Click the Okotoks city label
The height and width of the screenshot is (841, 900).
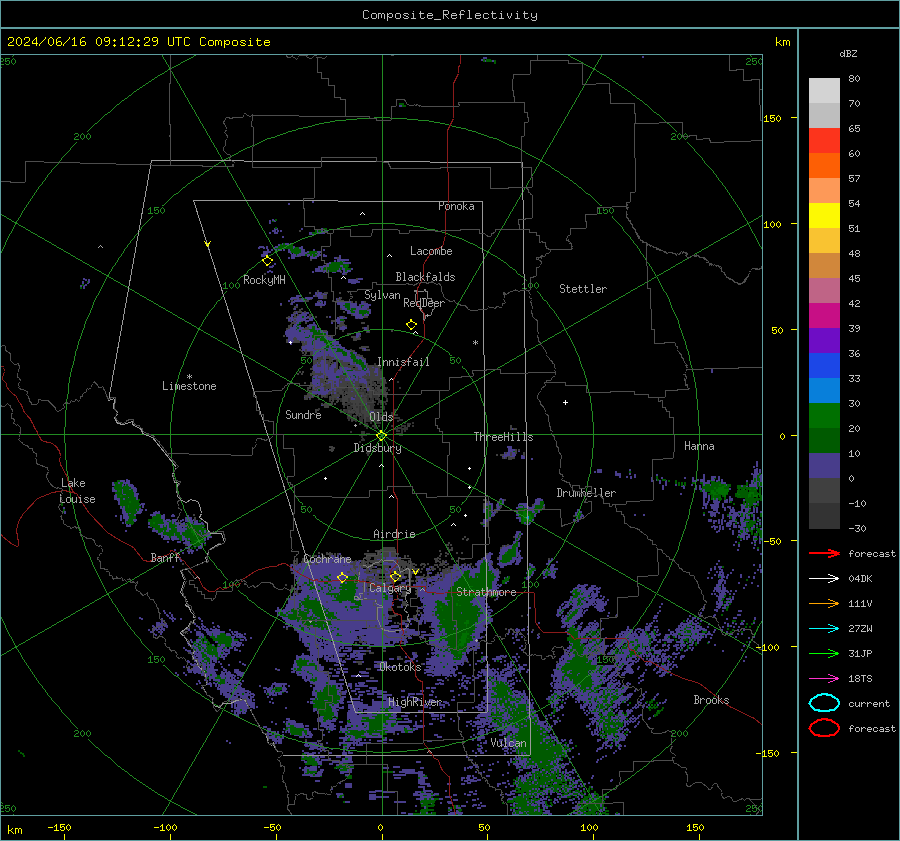400,667
